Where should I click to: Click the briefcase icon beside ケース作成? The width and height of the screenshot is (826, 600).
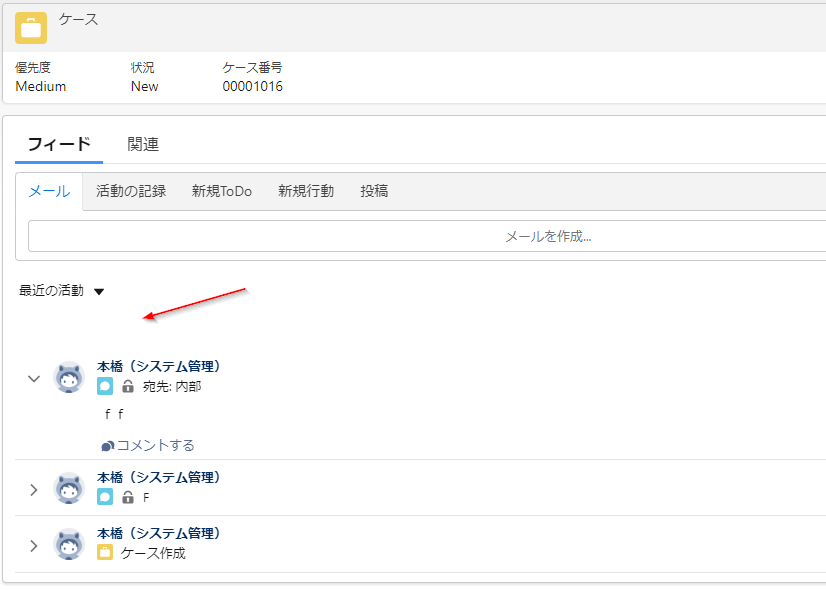coord(105,553)
